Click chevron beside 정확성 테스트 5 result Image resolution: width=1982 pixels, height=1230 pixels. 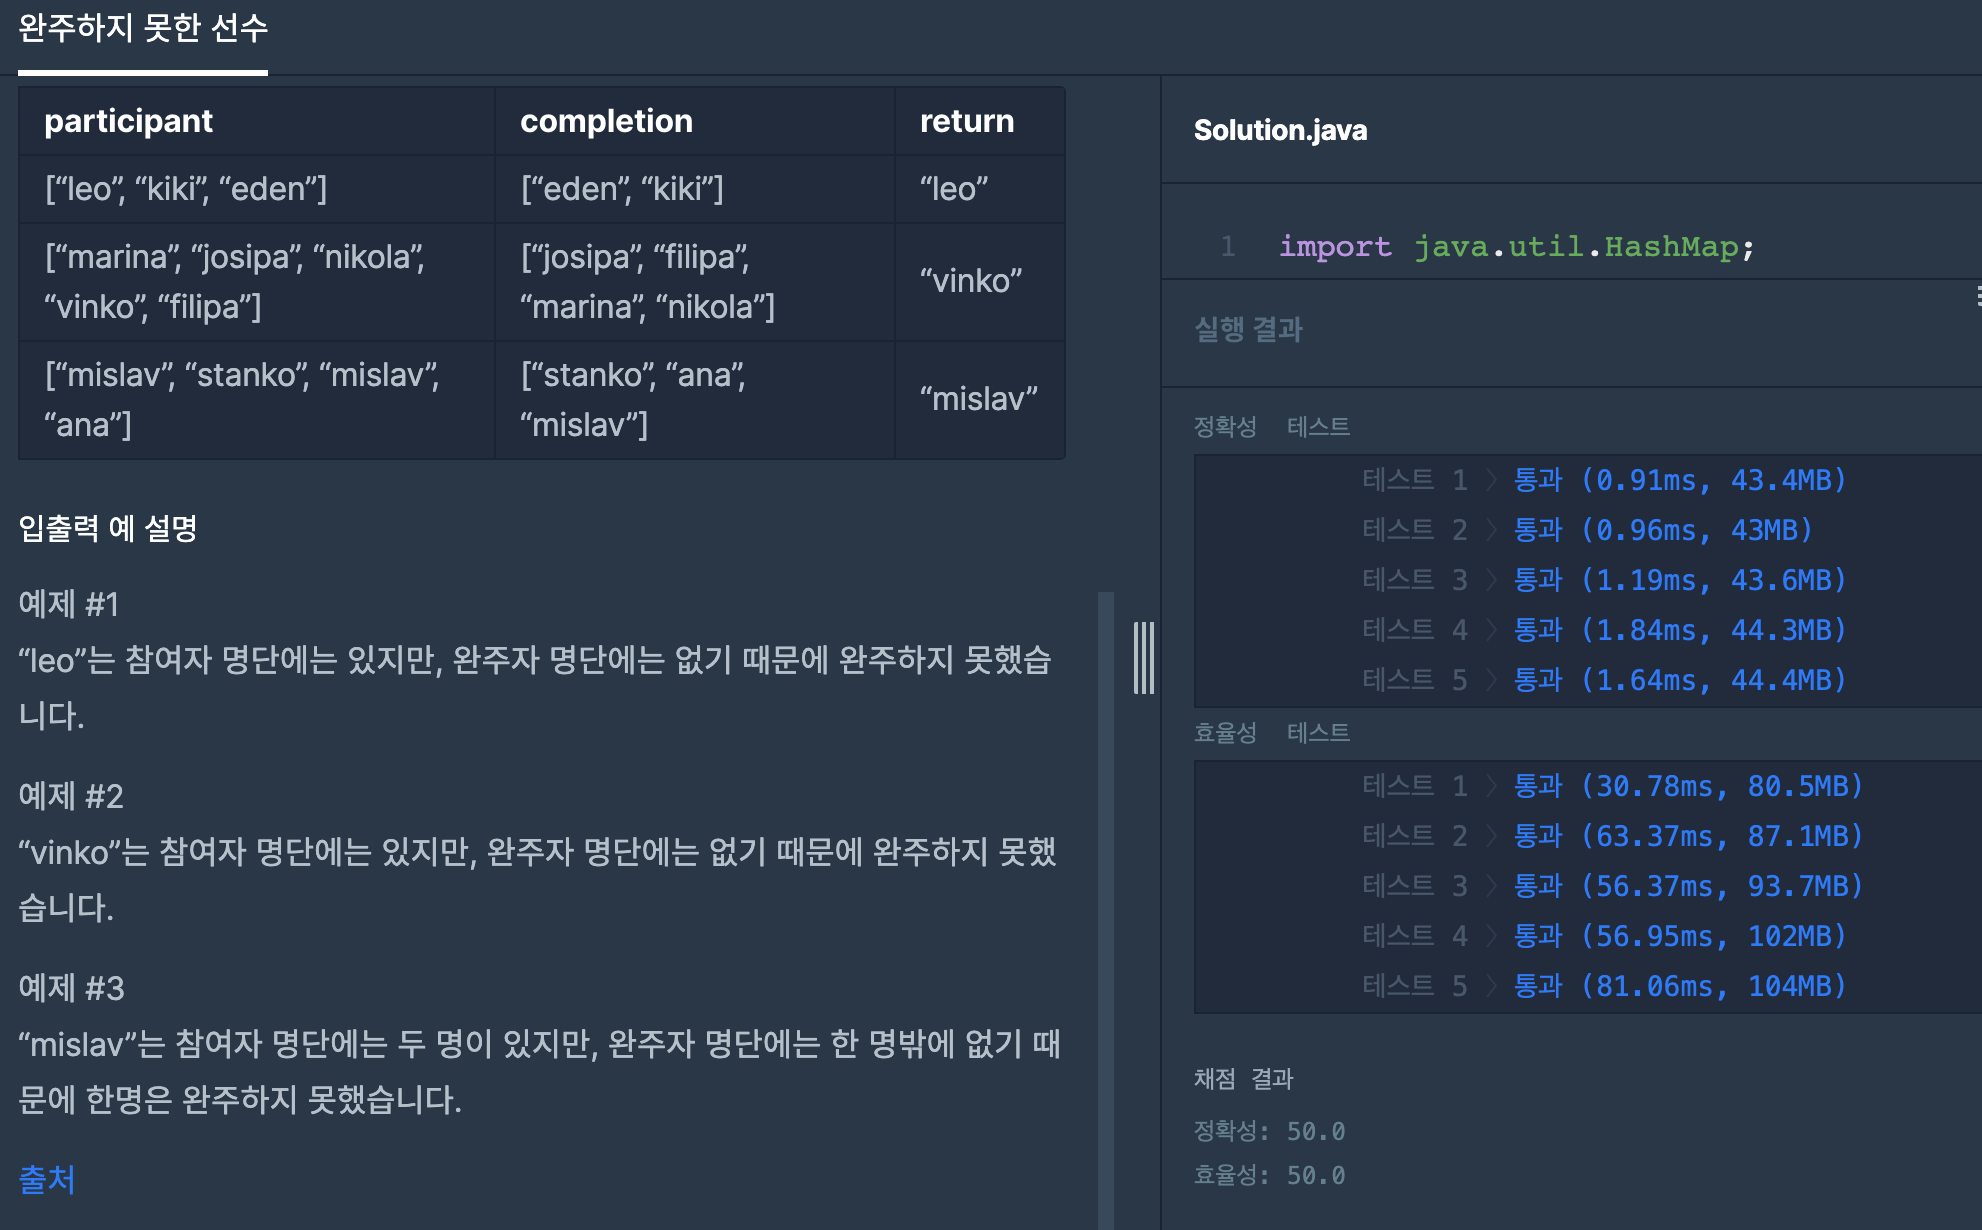point(1491,681)
